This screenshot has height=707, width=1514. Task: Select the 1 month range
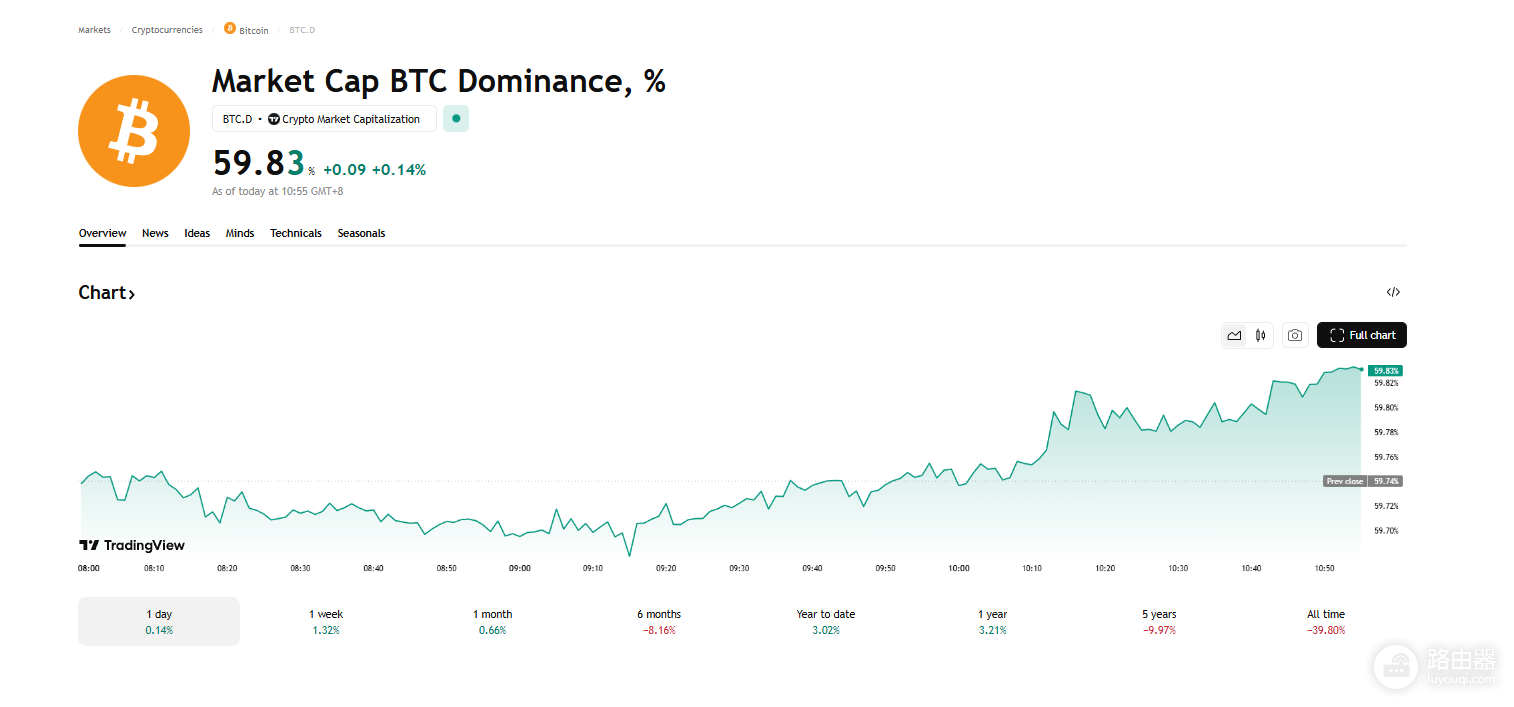[492, 621]
